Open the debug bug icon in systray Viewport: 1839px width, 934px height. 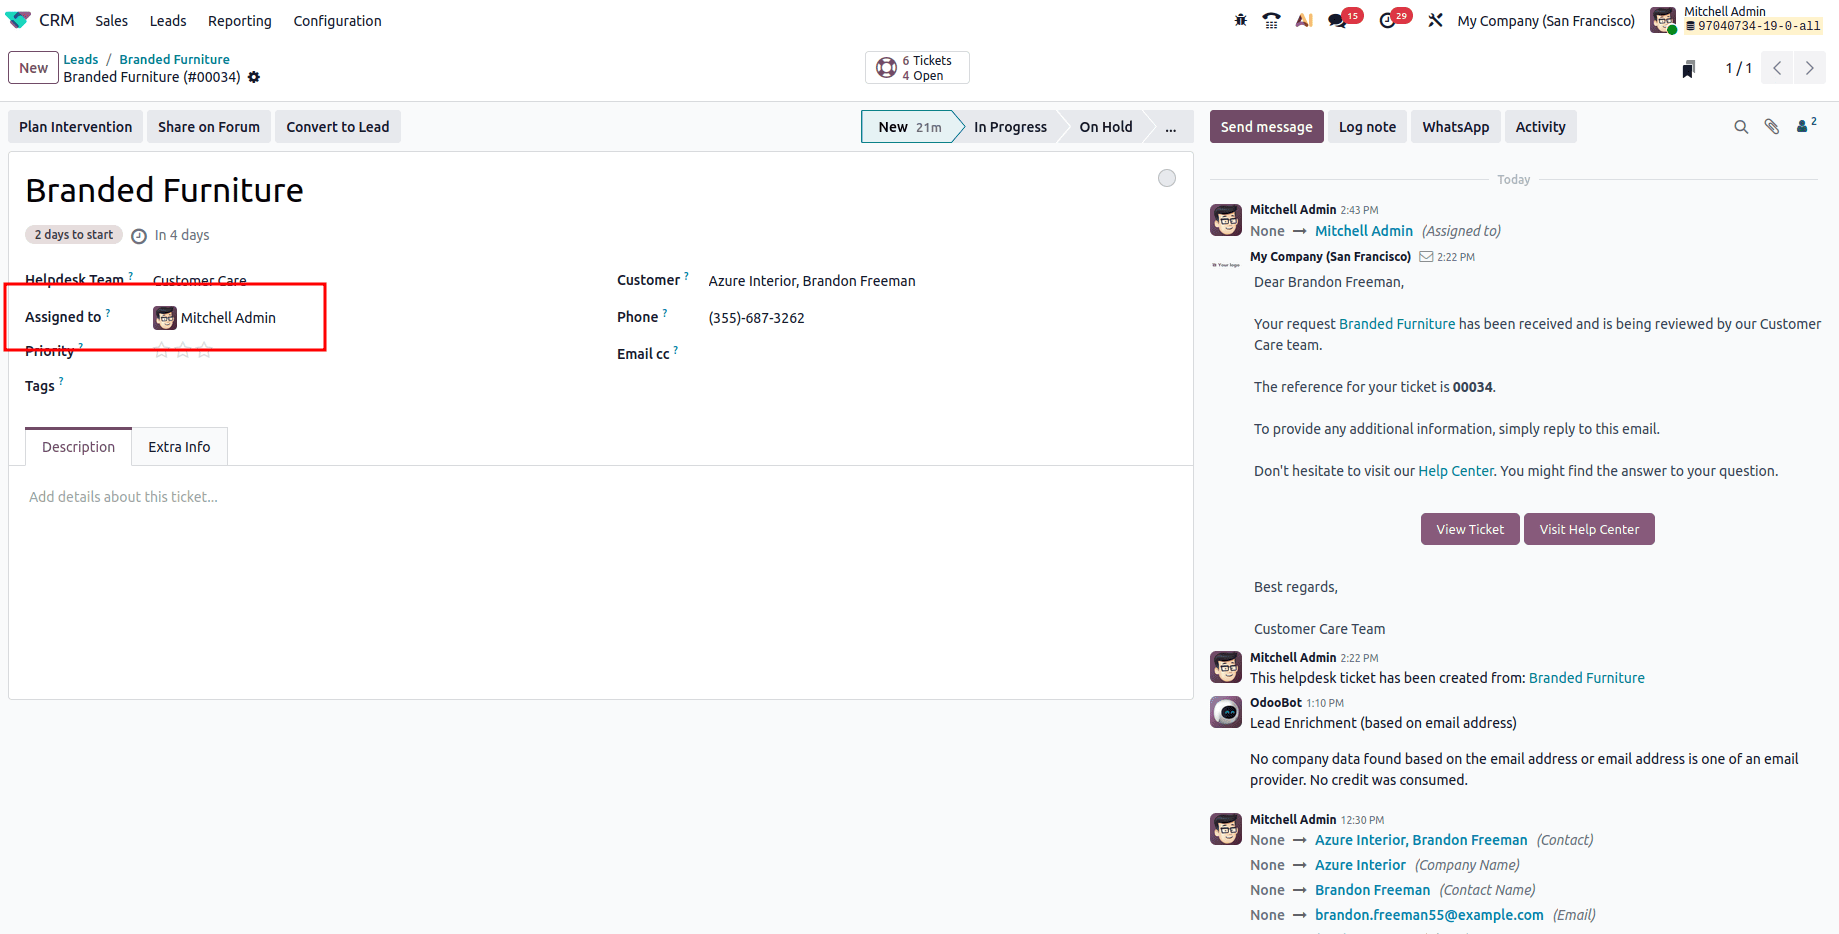(1240, 20)
